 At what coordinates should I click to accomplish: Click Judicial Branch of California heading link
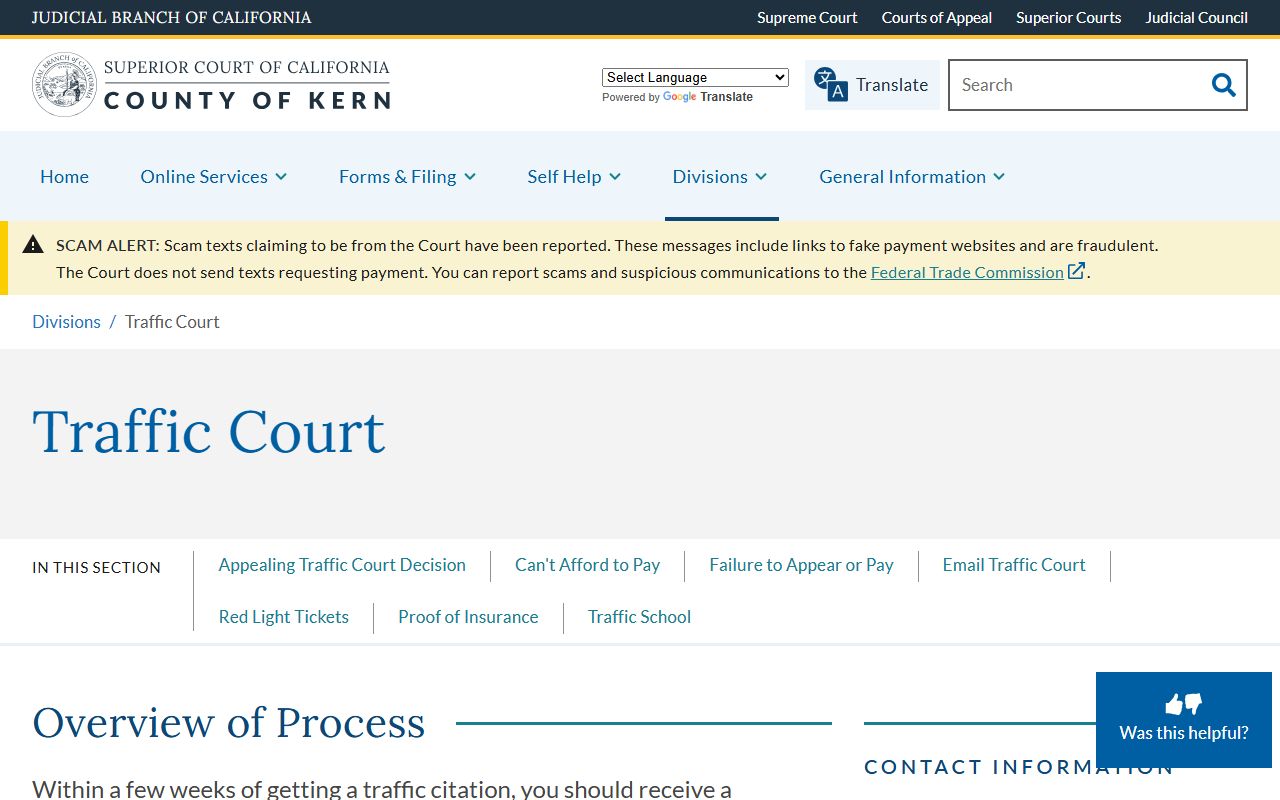point(171,17)
